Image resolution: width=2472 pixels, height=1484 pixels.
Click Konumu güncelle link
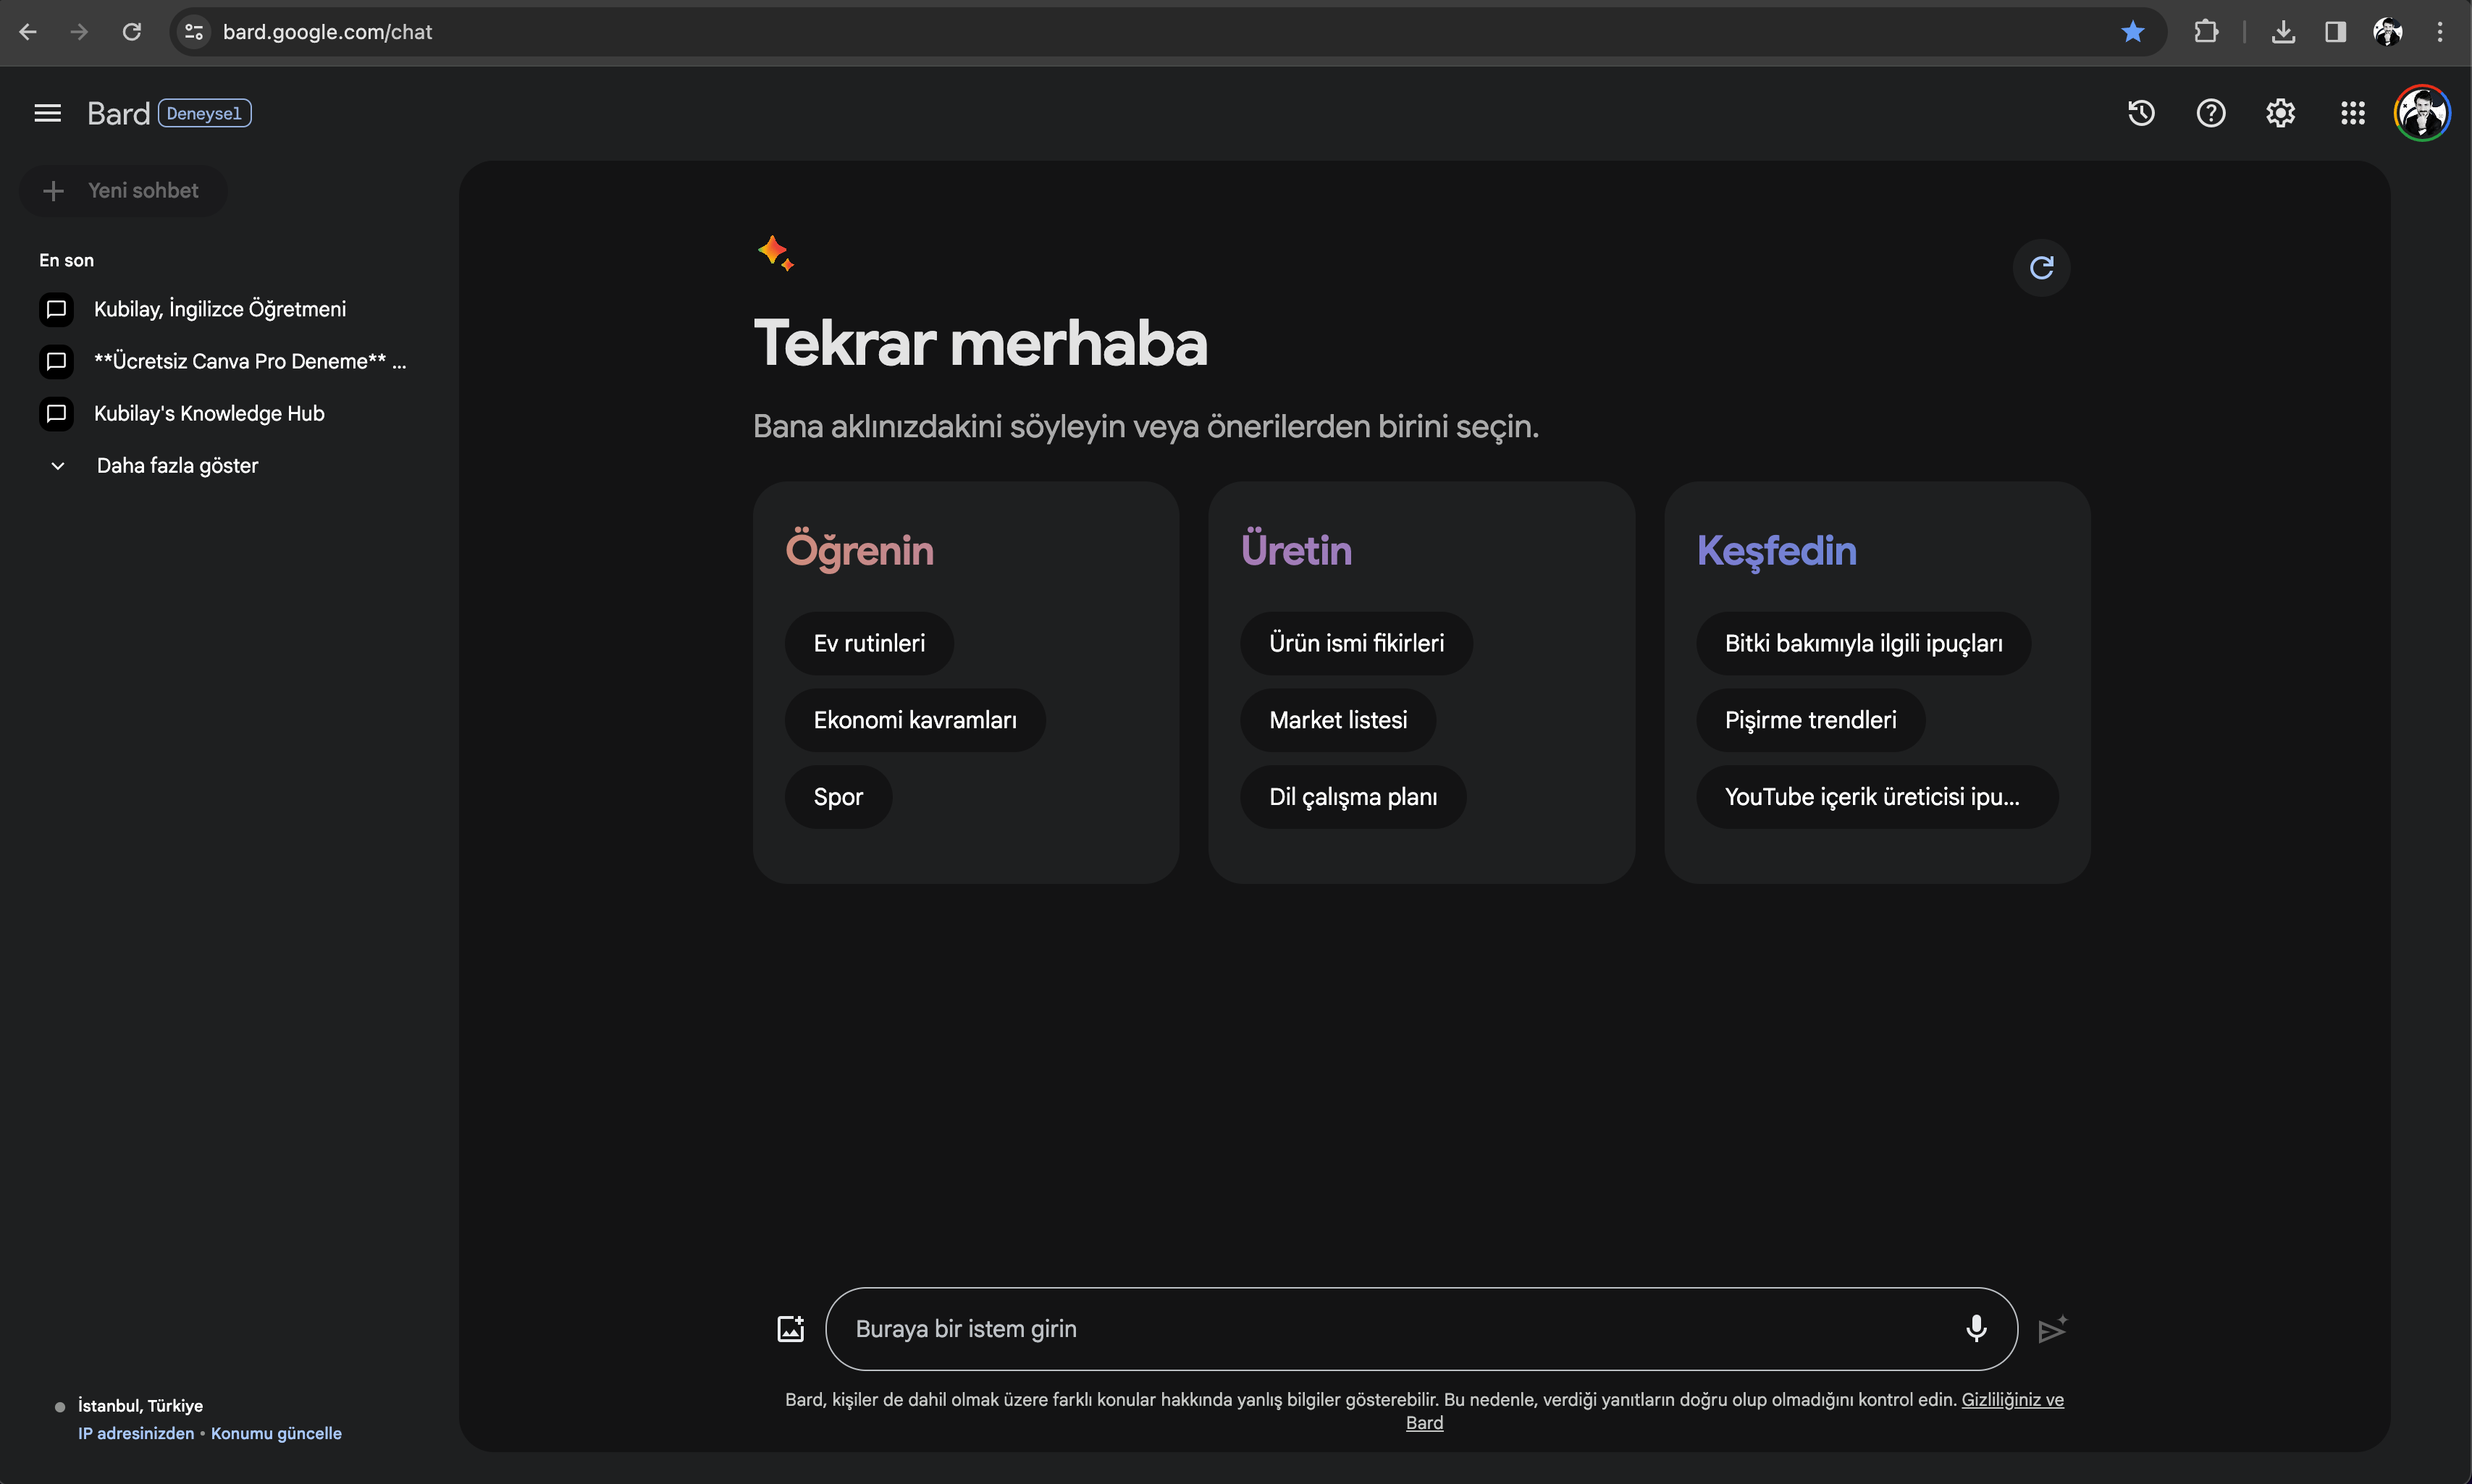[x=276, y=1433]
